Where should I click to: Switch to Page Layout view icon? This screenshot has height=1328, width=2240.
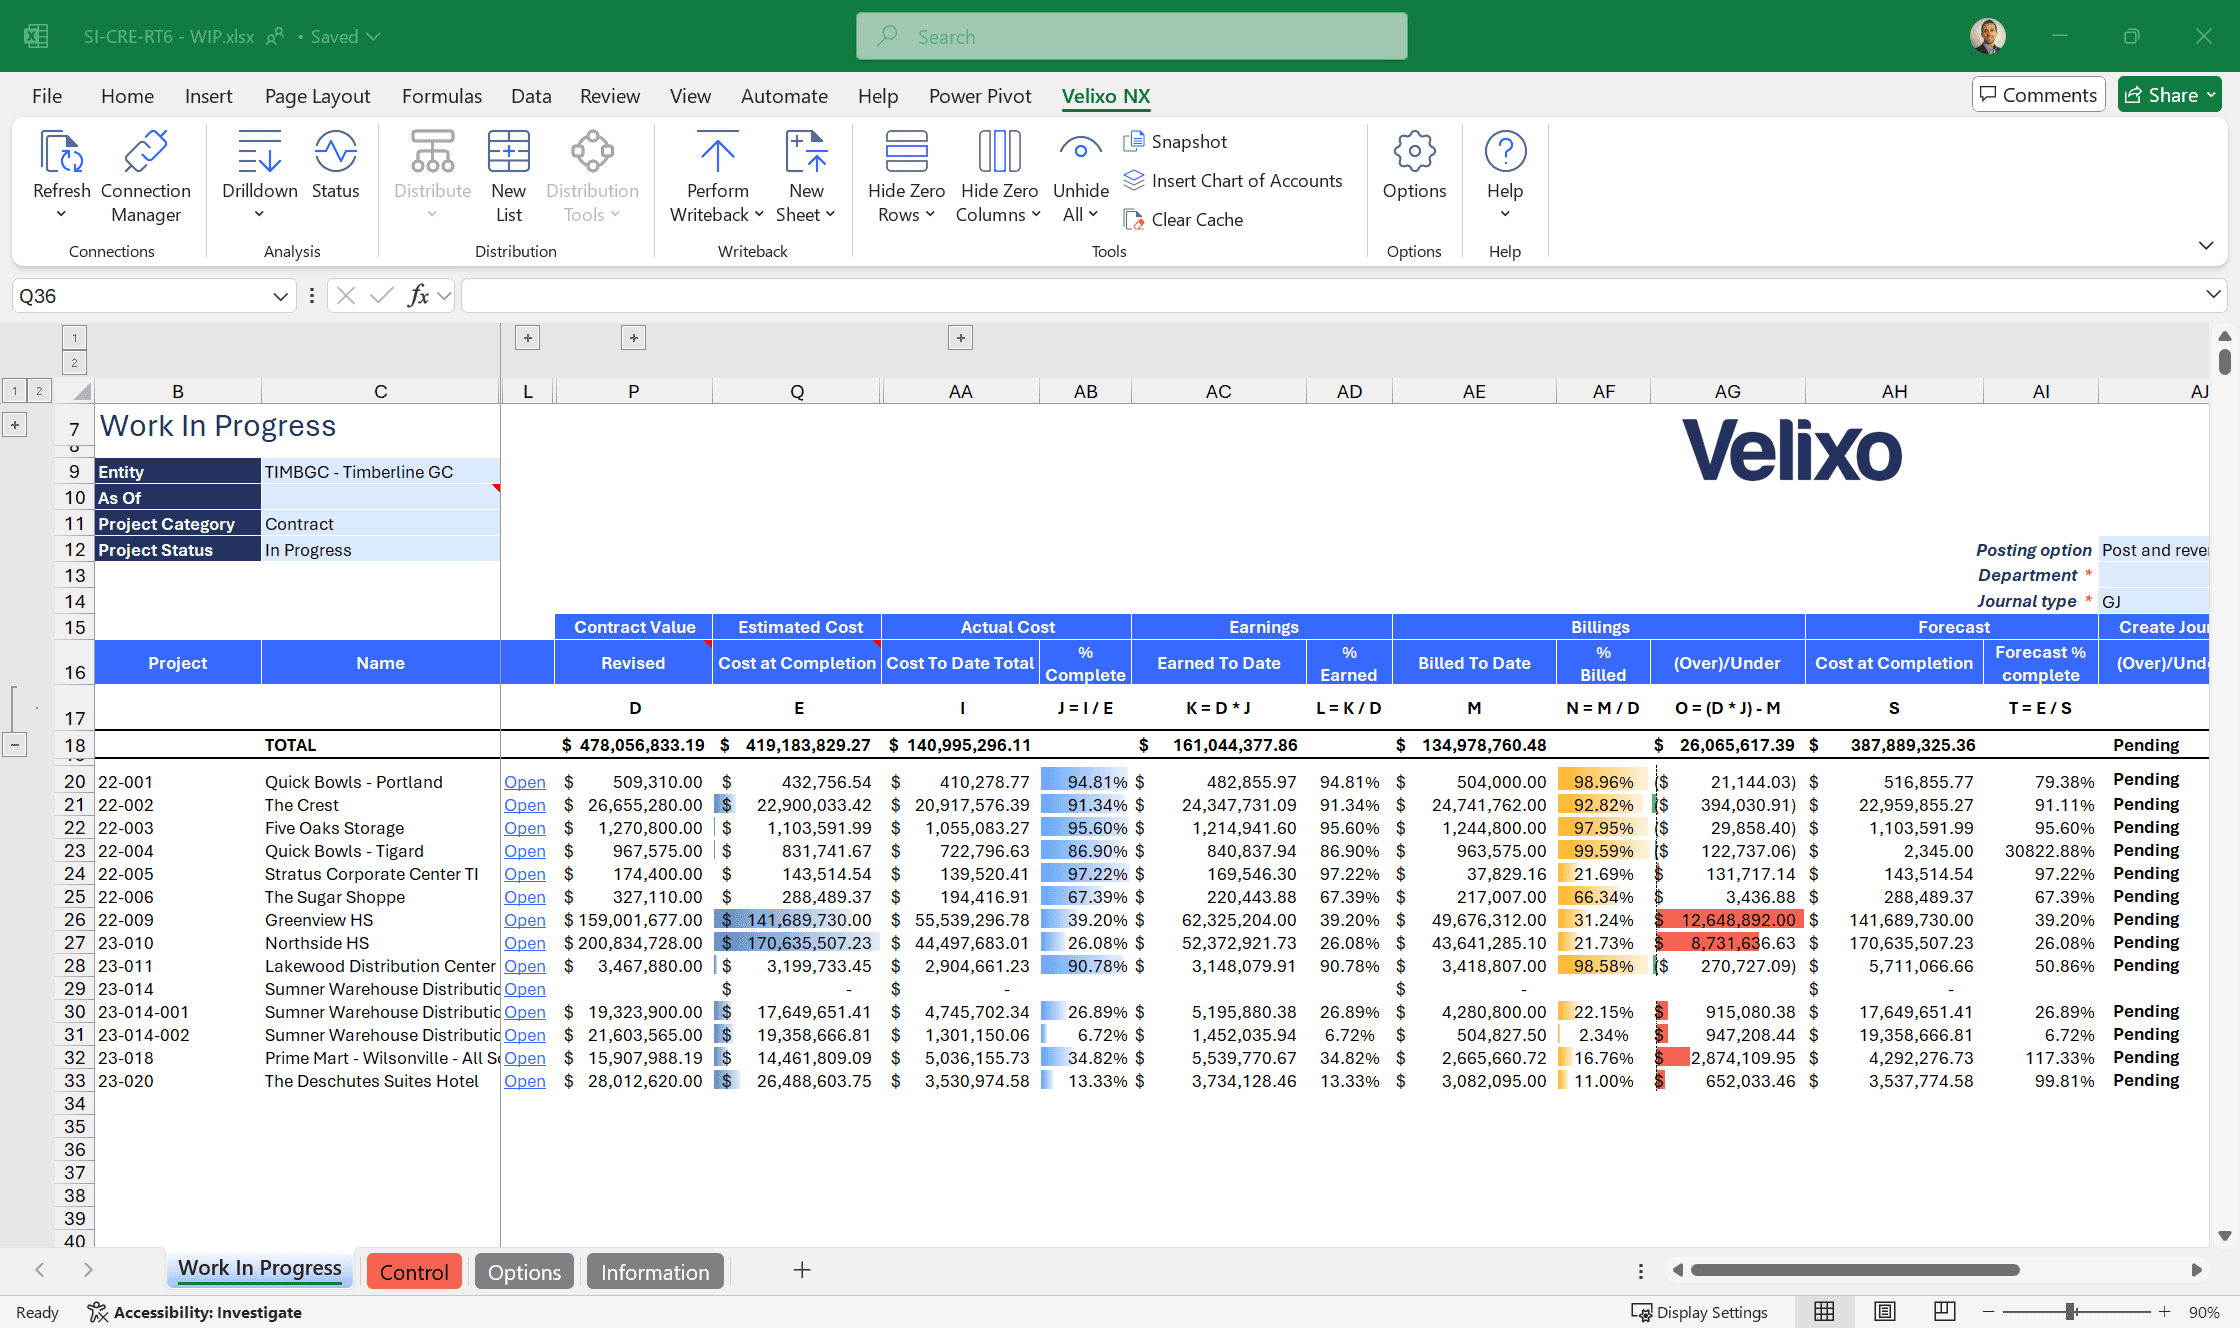tap(1884, 1312)
